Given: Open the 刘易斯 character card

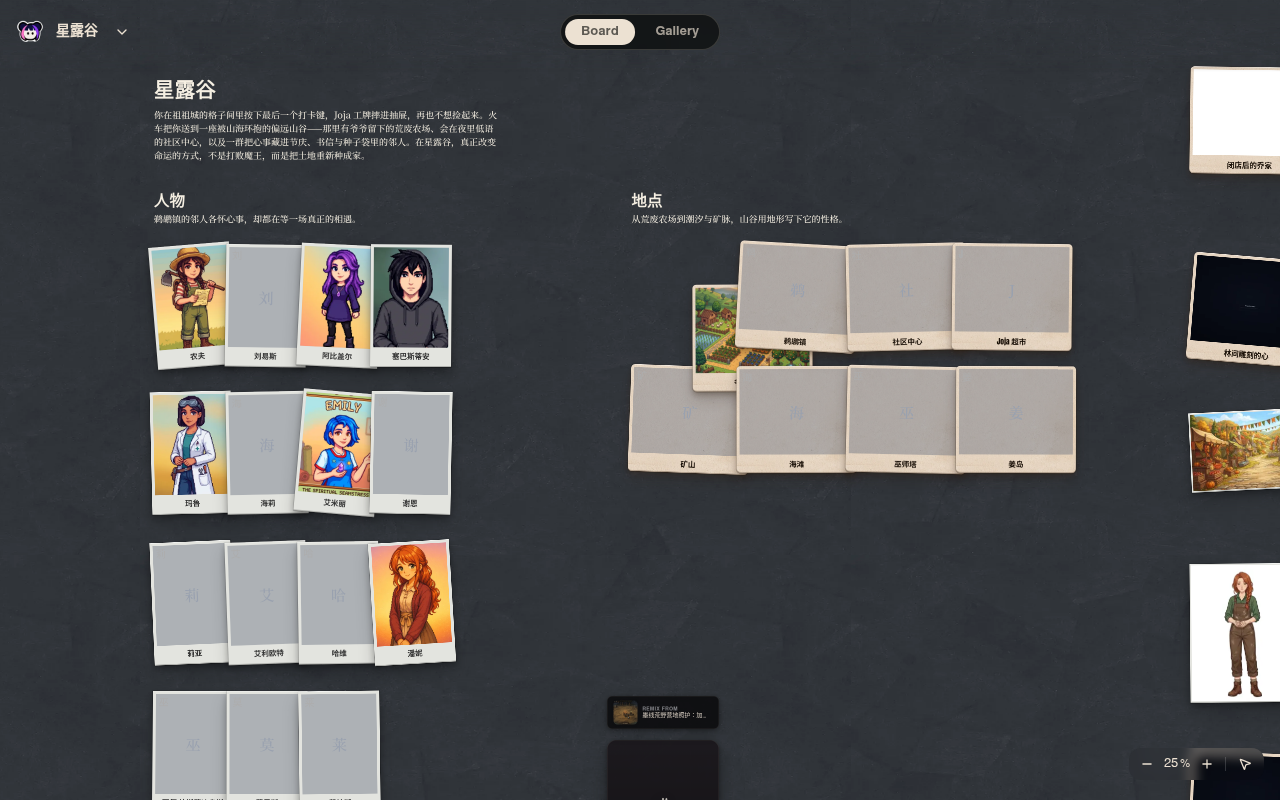Looking at the screenshot, I should point(265,305).
